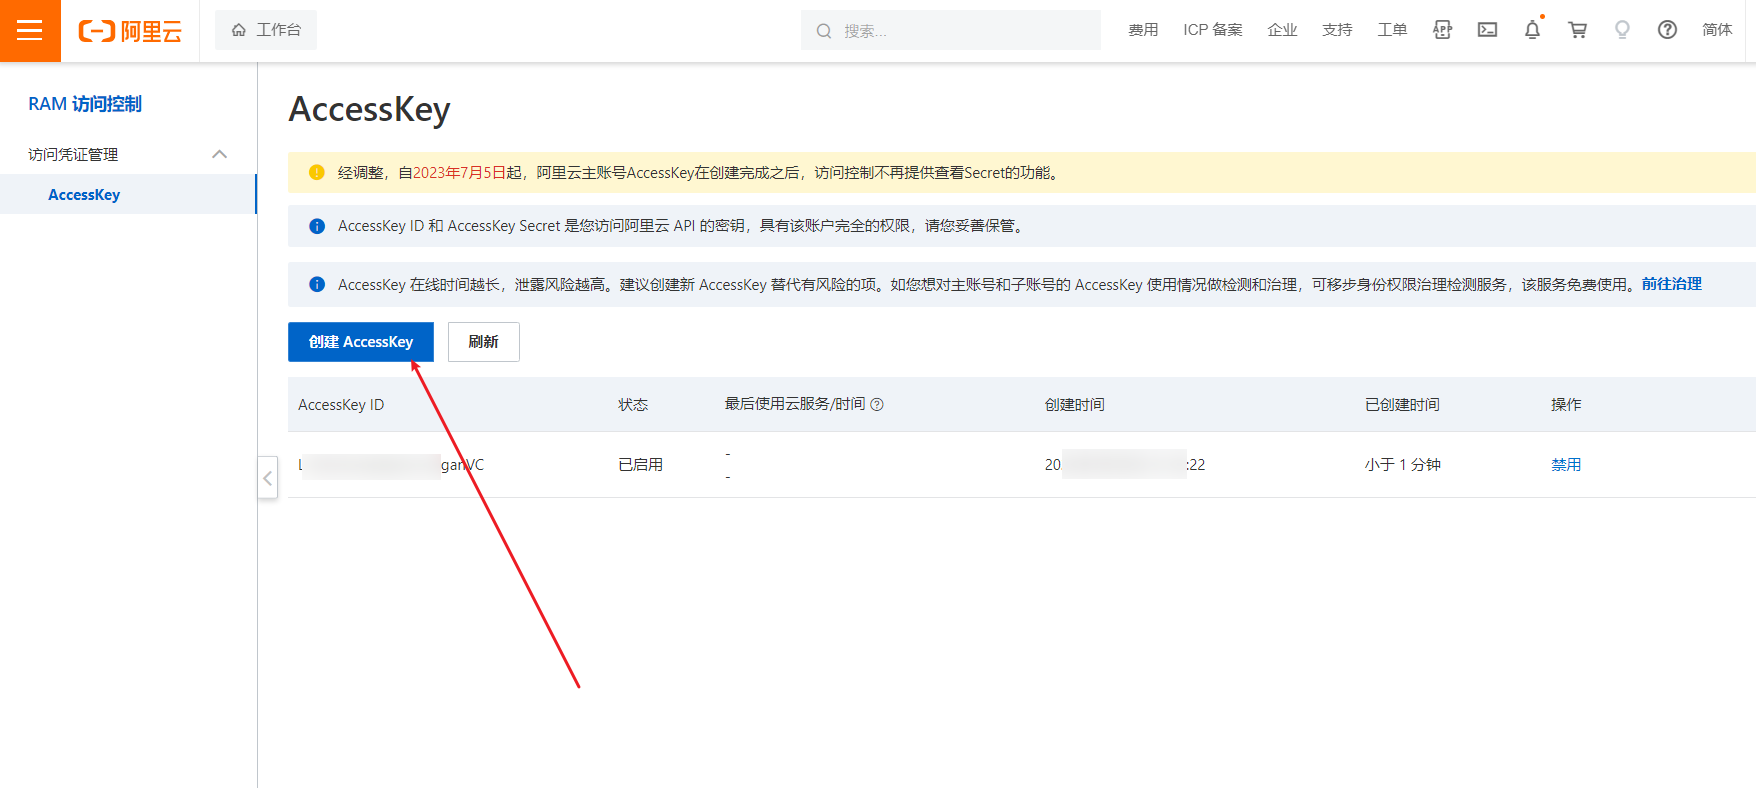The image size is (1756, 788).
Task: Open the 工作台 home workbench
Action: [x=266, y=30]
